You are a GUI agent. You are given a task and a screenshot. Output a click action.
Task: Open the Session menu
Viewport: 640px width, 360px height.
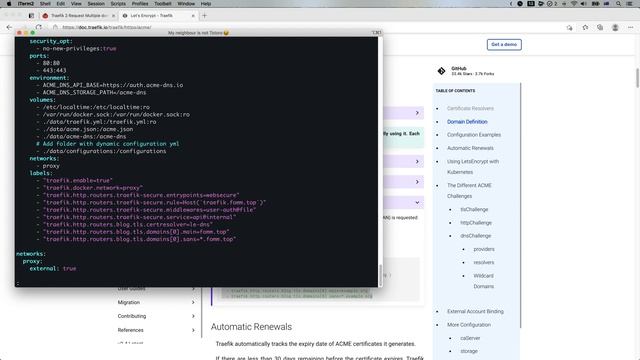point(96,4)
